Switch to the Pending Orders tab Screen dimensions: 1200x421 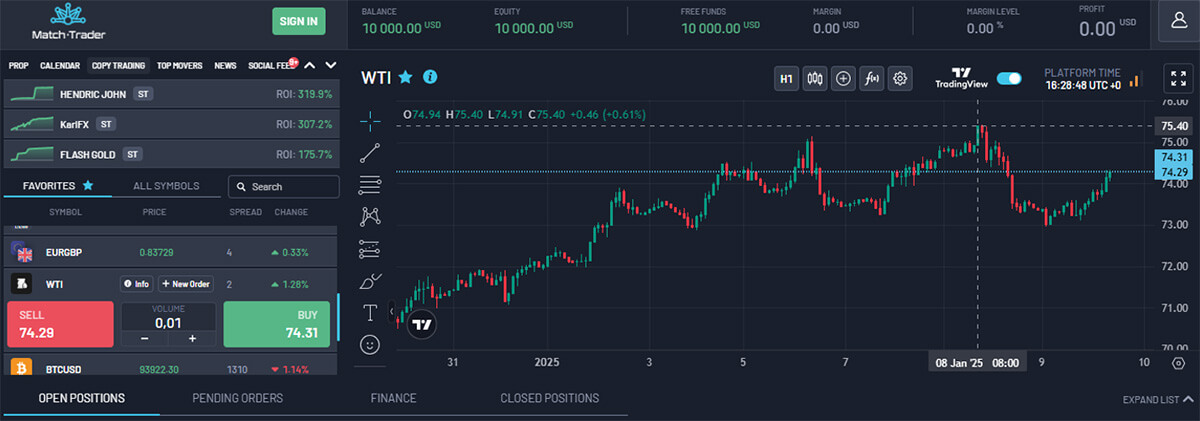237,398
